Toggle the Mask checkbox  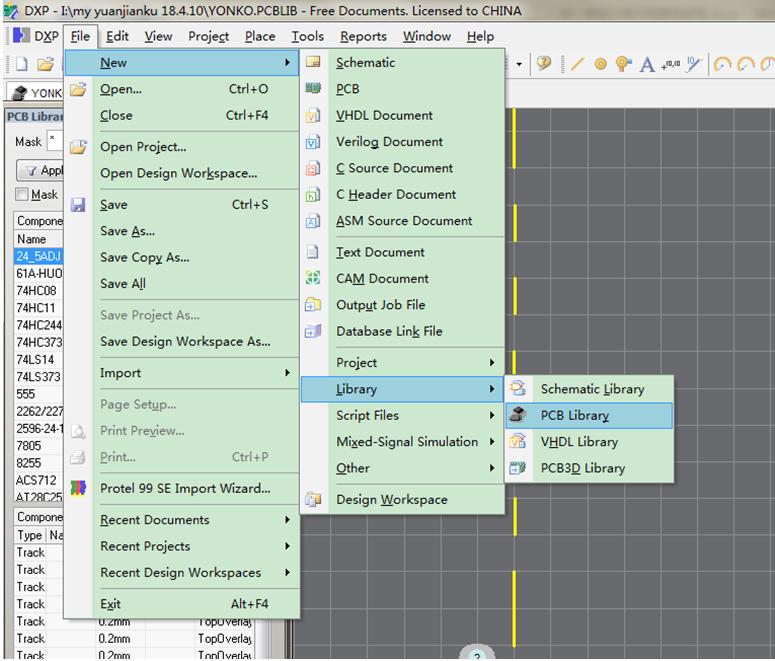click(22, 194)
